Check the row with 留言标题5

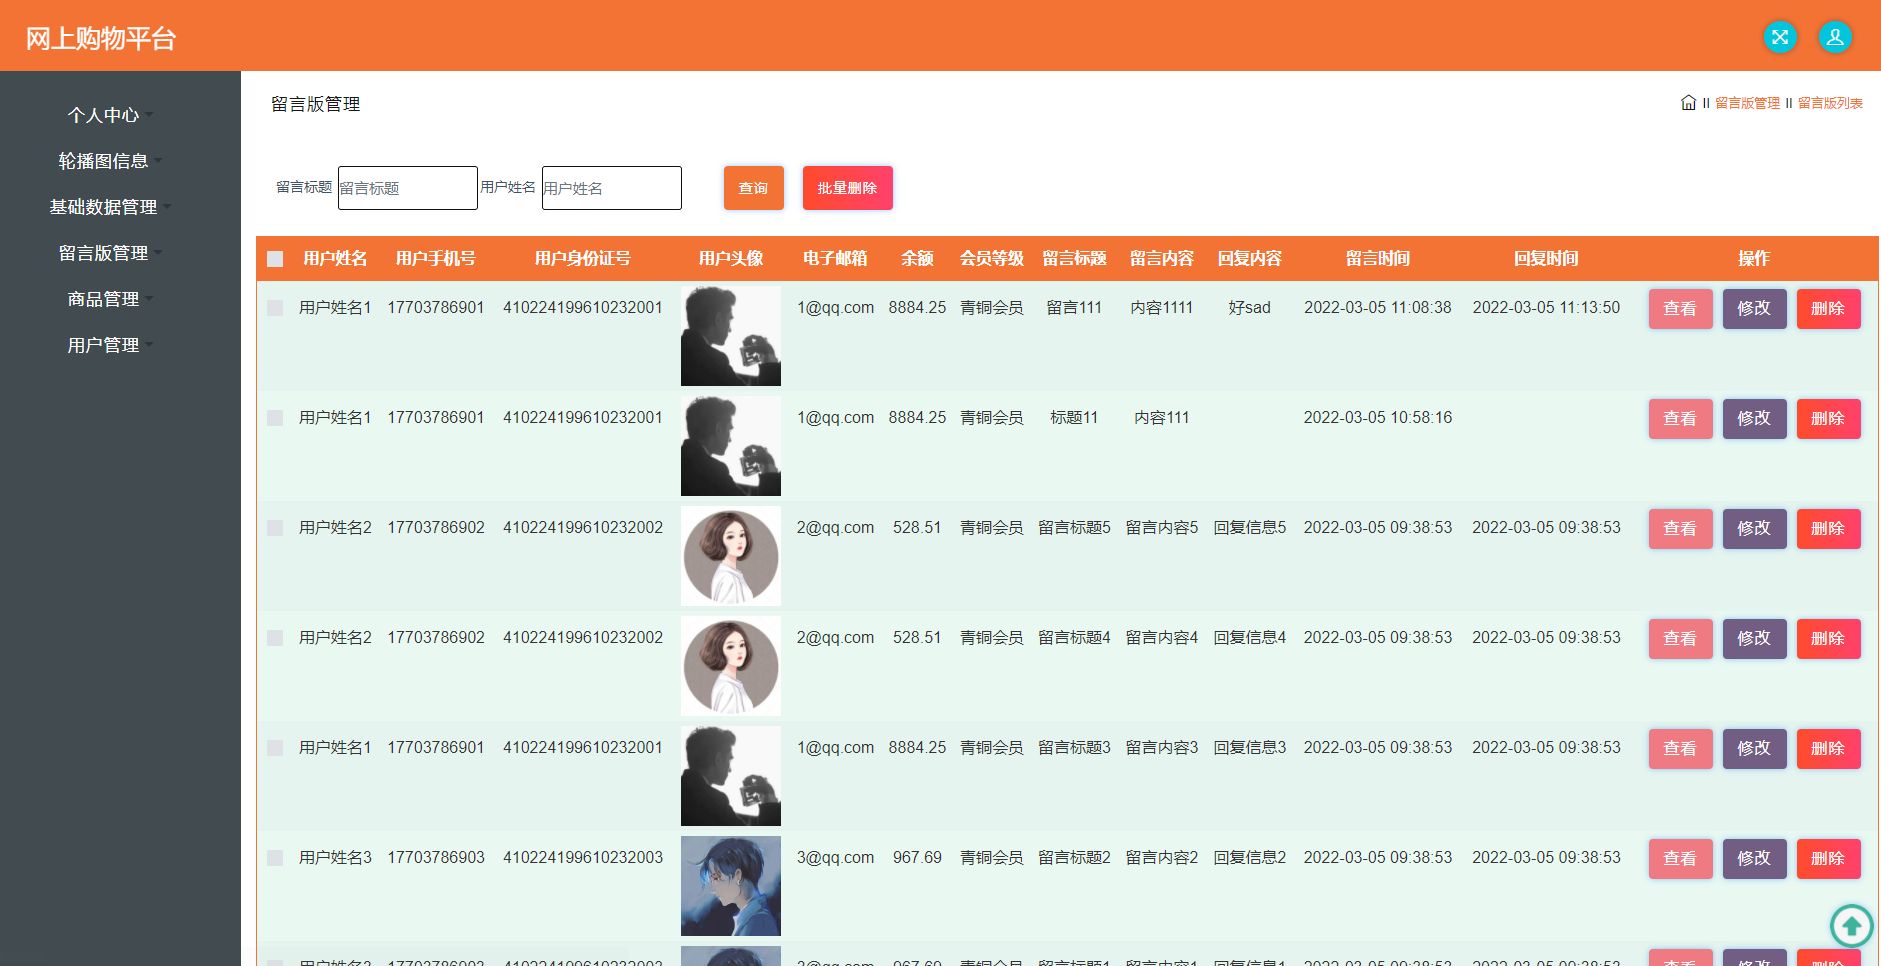pos(275,528)
